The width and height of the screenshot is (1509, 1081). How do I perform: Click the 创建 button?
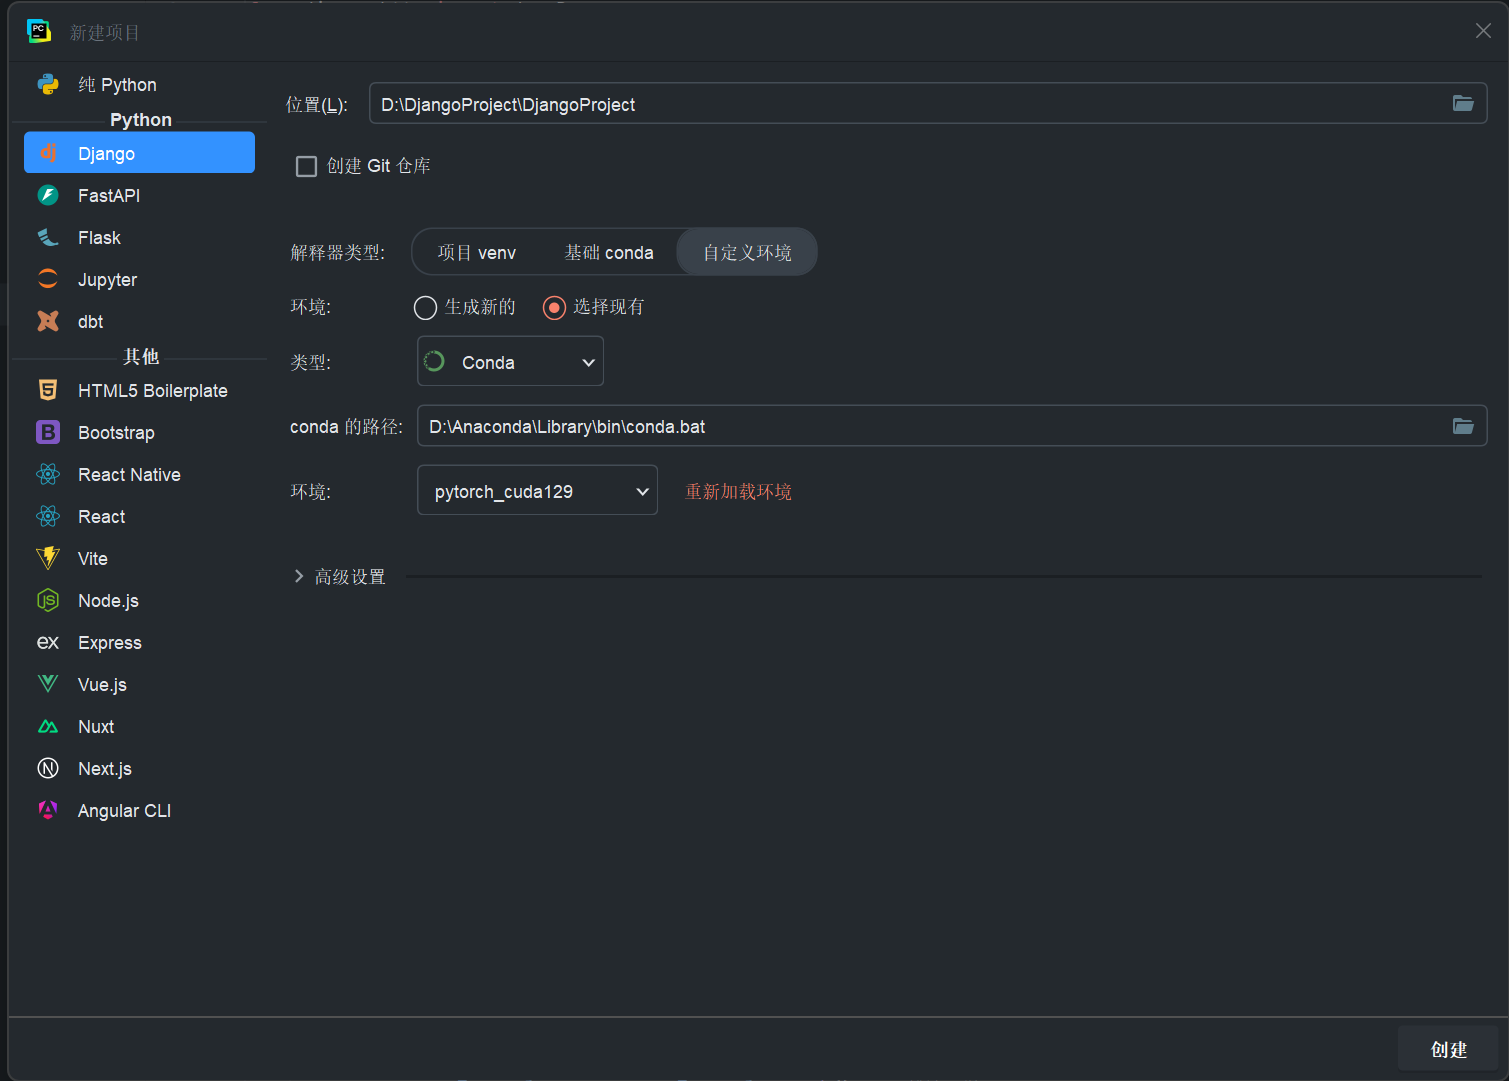[1448, 1049]
